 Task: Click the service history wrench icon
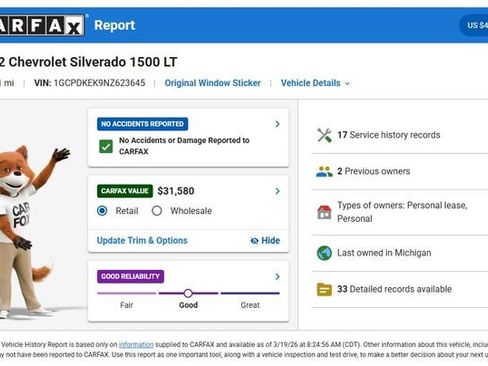324,135
